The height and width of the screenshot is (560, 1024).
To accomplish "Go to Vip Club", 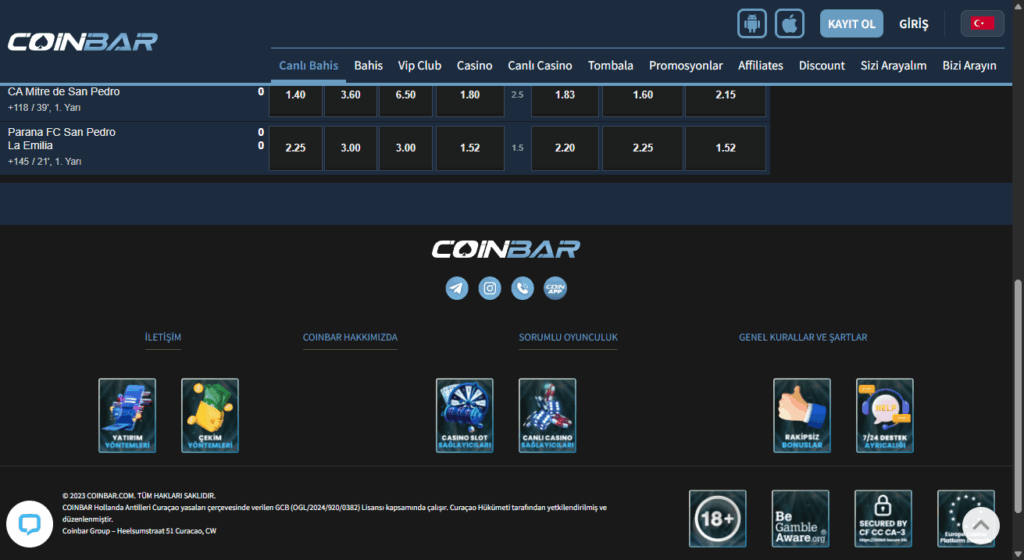I will pyautogui.click(x=419, y=65).
